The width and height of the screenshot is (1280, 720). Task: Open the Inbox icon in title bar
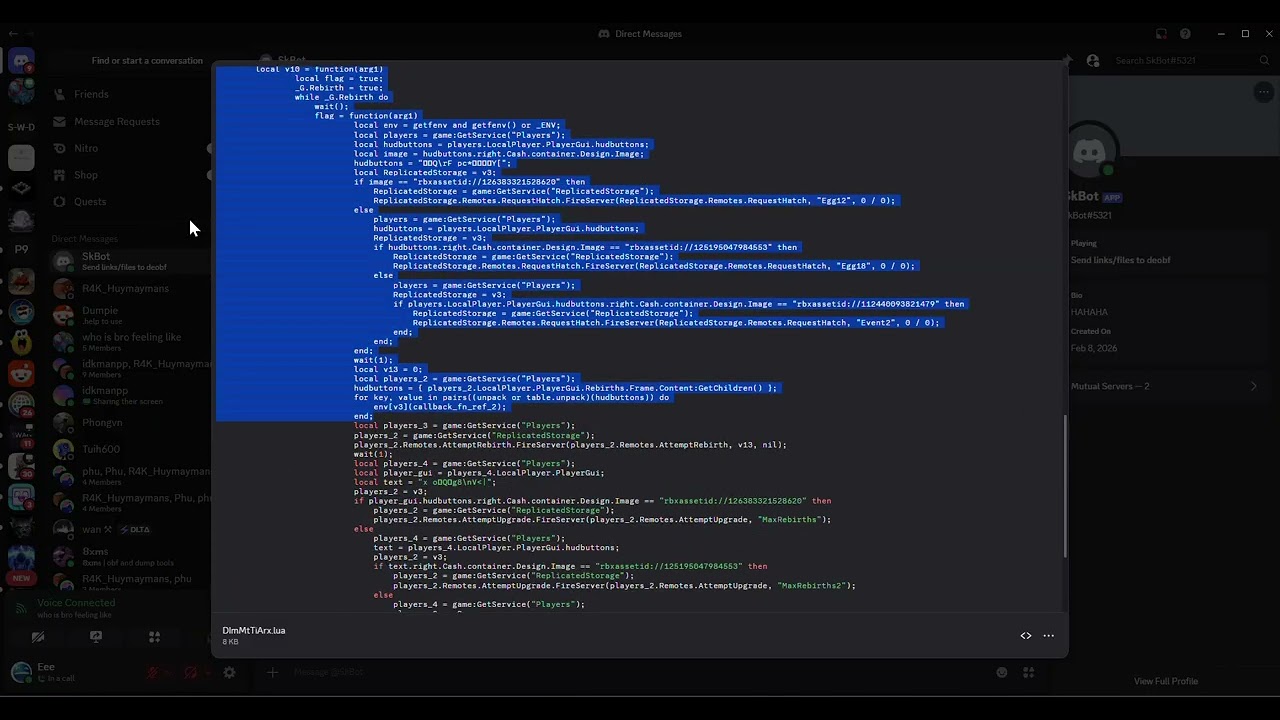click(x=1161, y=34)
